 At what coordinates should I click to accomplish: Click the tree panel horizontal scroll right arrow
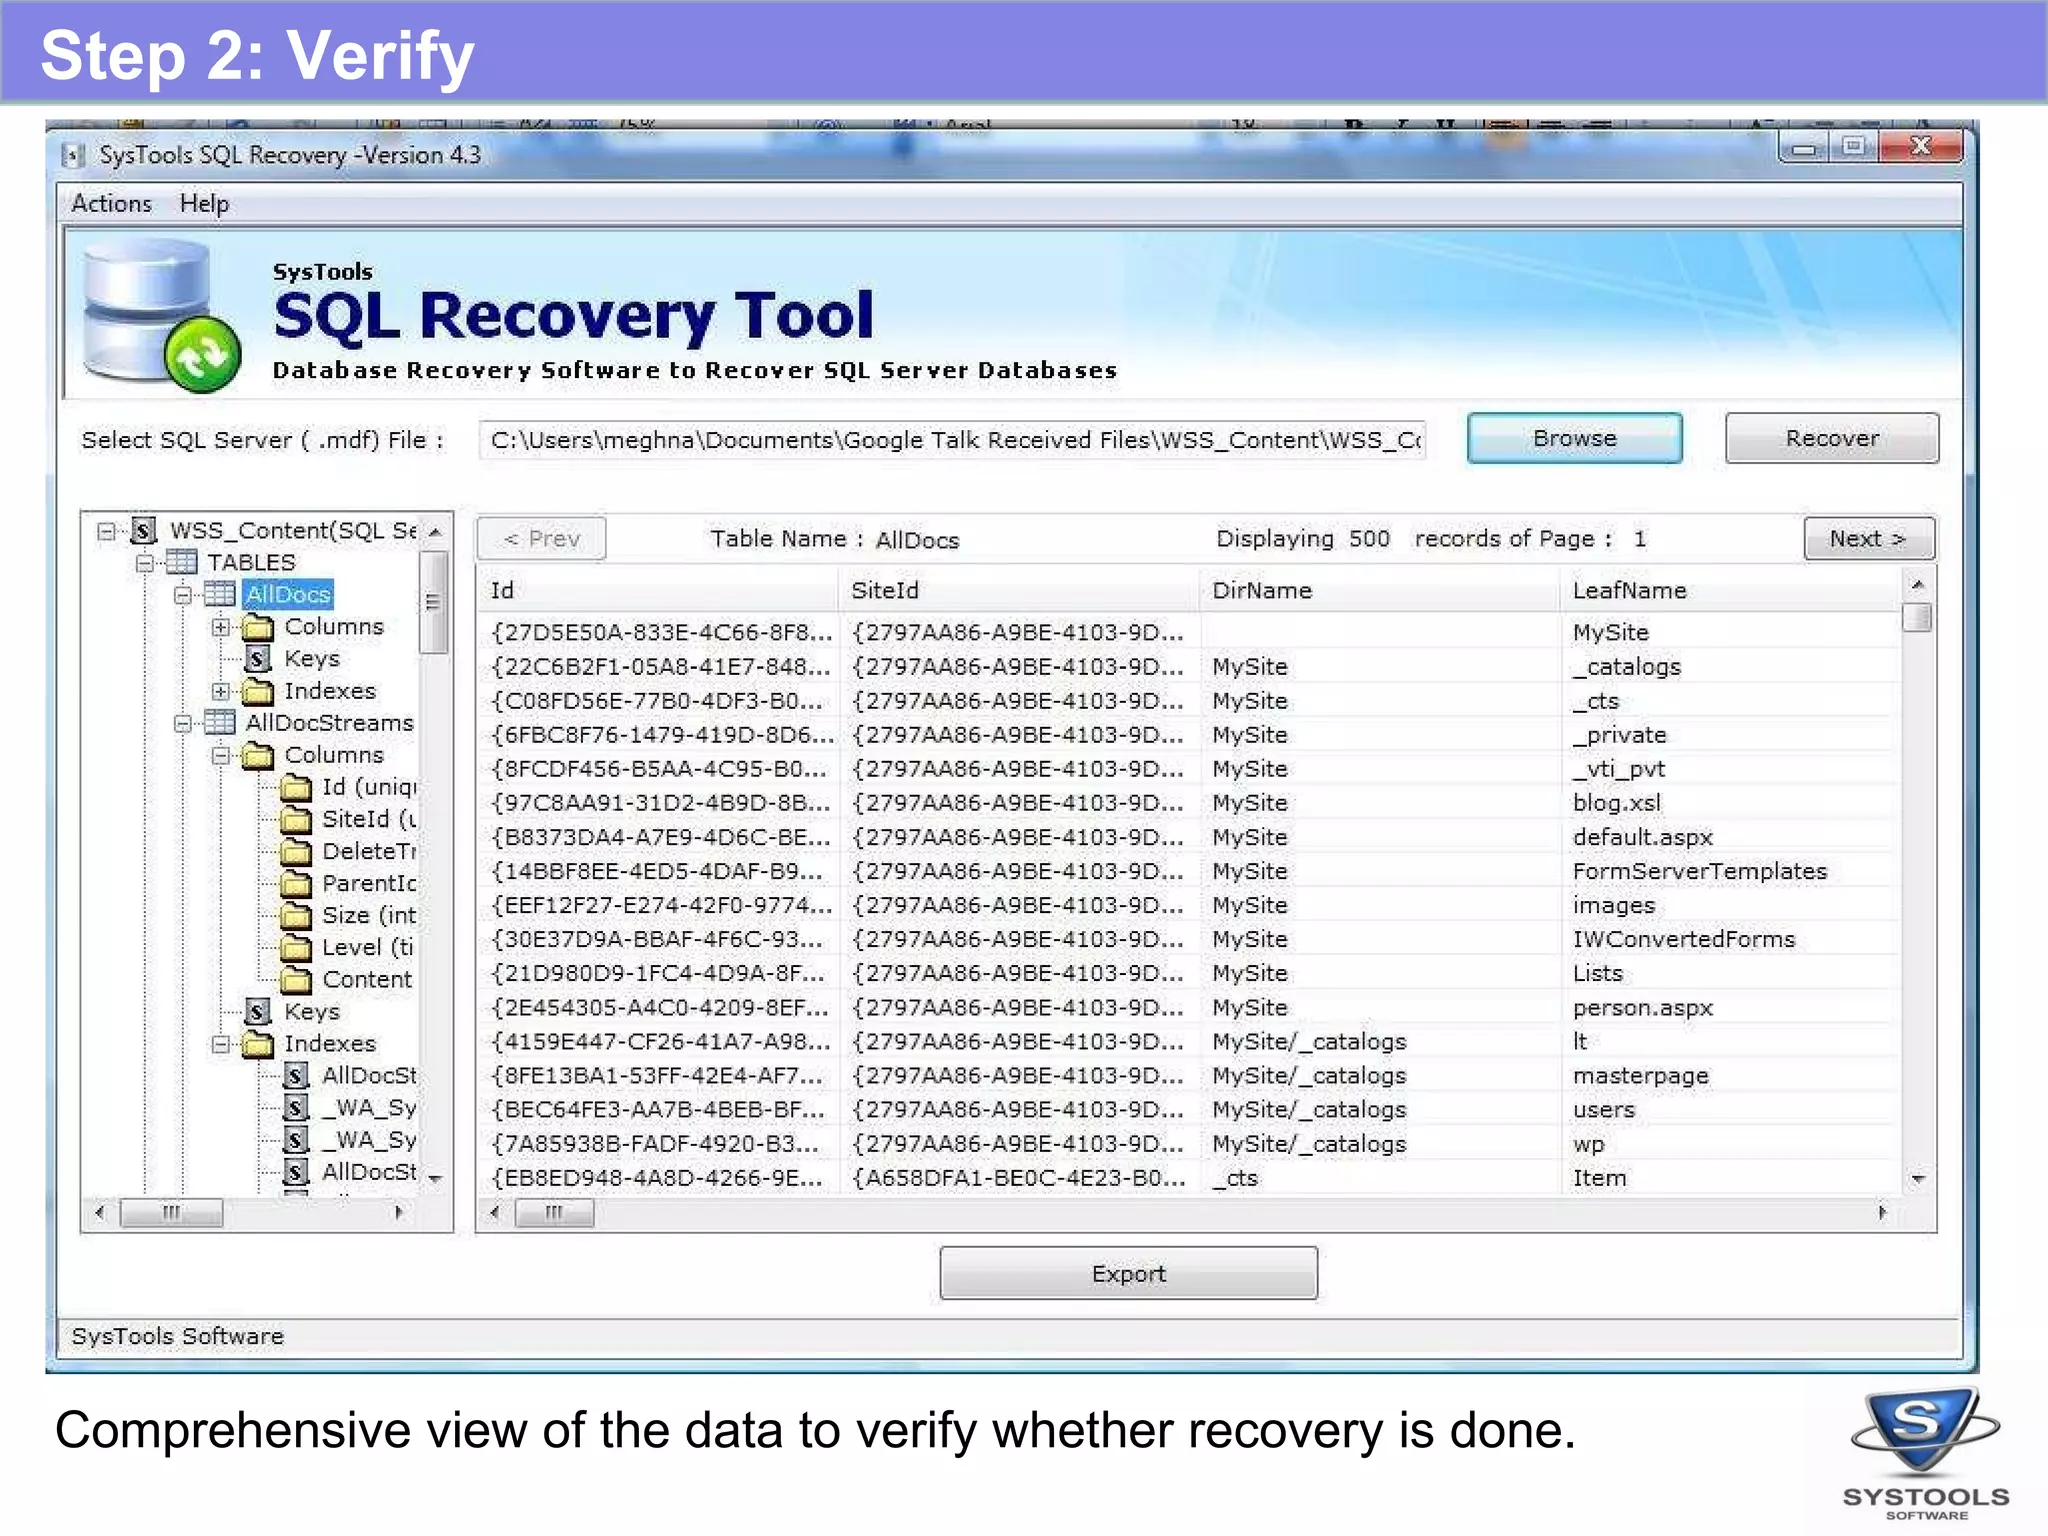[x=399, y=1212]
